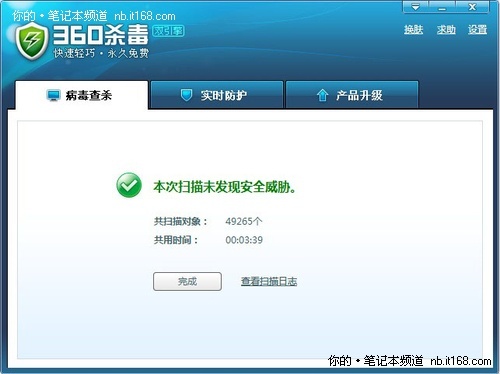Click the 共用时间 label
This screenshot has height=374, width=500.
176,240
